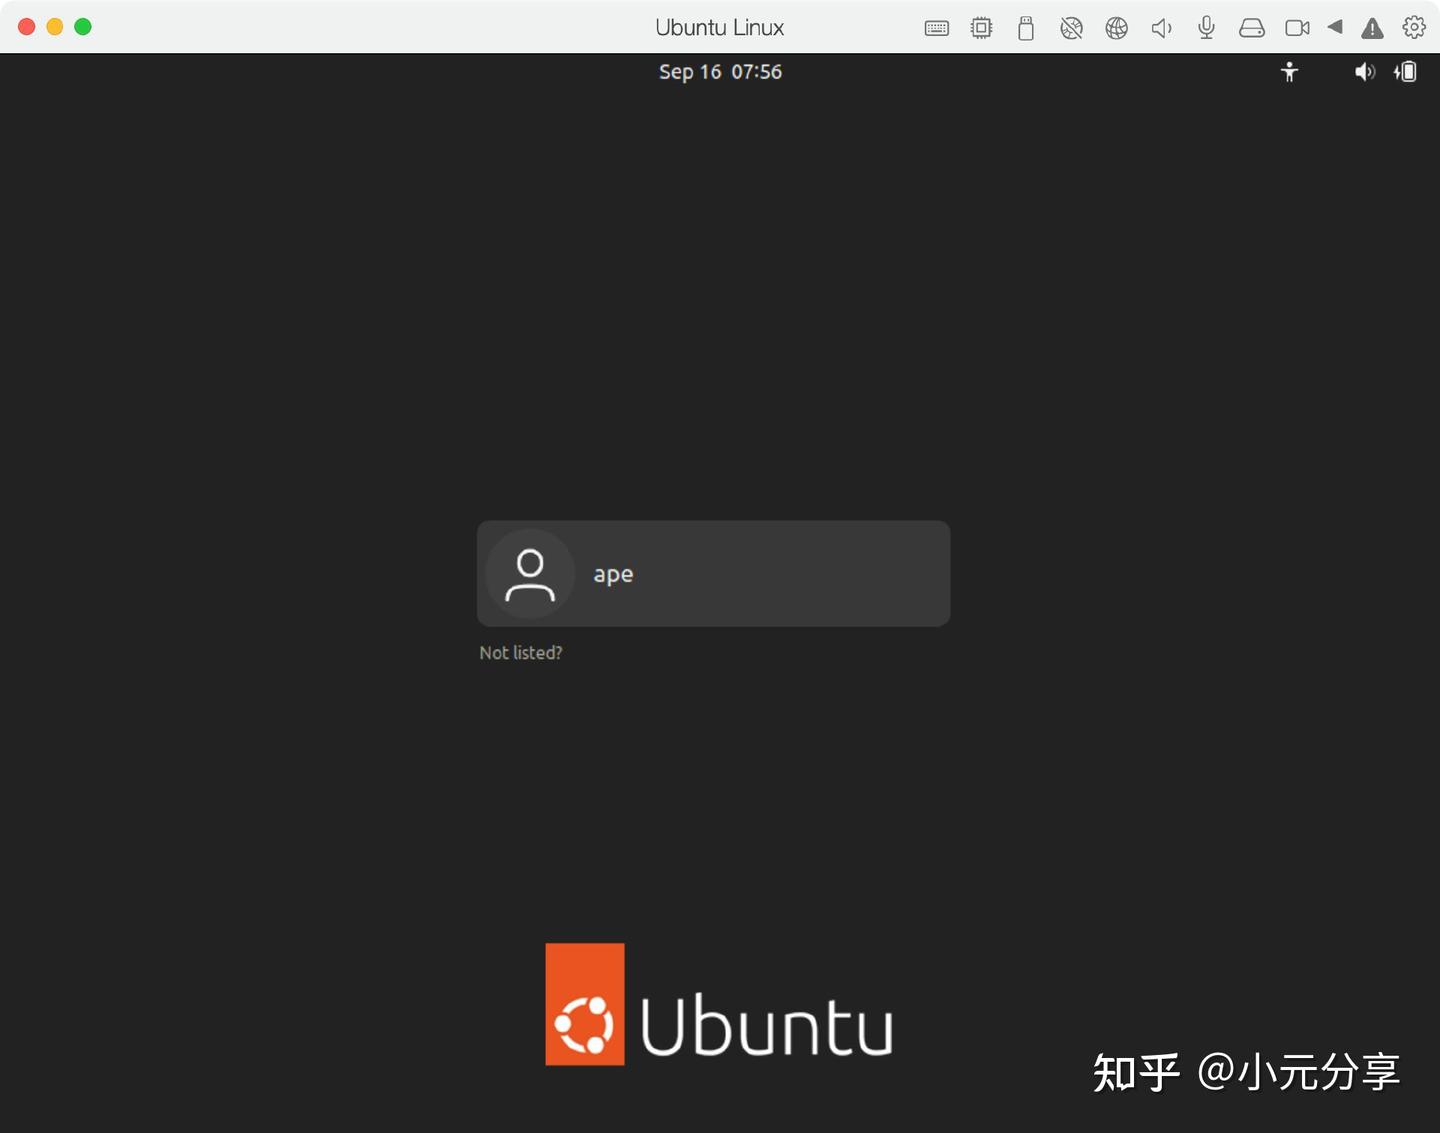Image resolution: width=1440 pixels, height=1133 pixels.
Task: Open the USB devices icon
Action: (x=1026, y=27)
